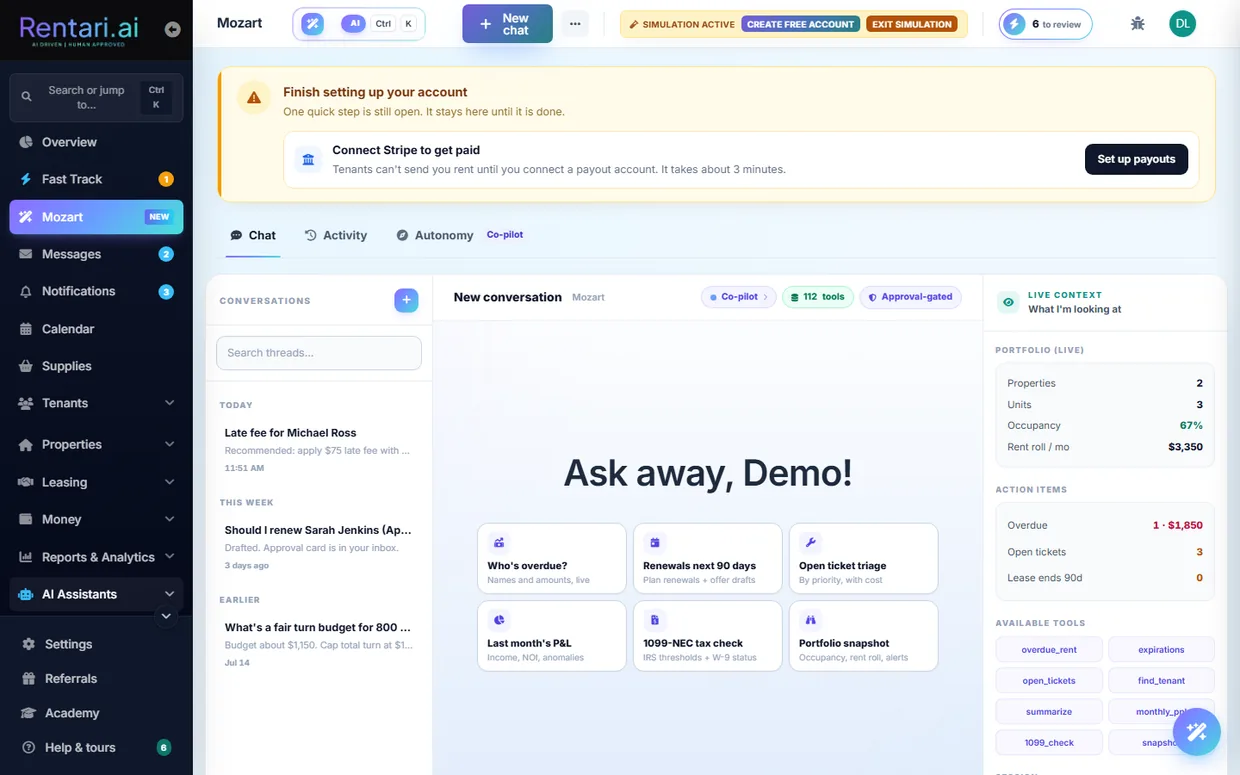
Task: Click the expirations tool chip
Action: click(x=1161, y=650)
